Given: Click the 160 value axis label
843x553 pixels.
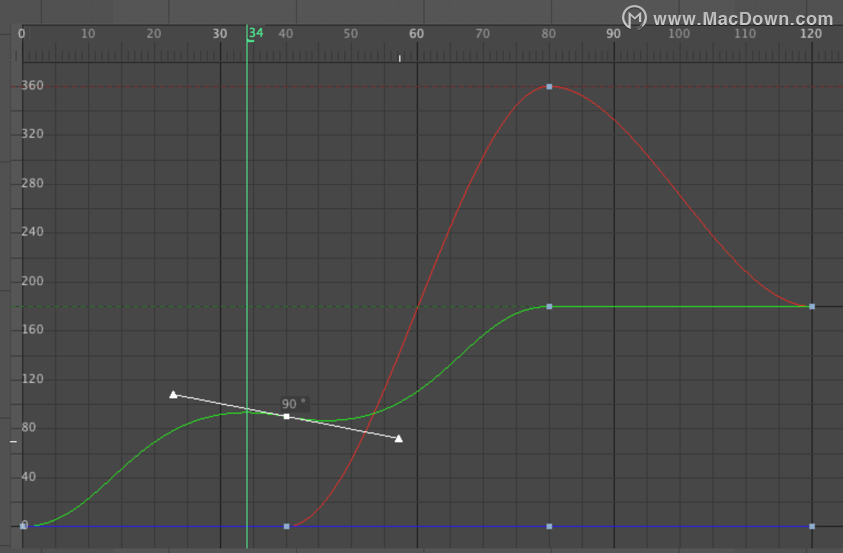Looking at the screenshot, I should (32, 329).
